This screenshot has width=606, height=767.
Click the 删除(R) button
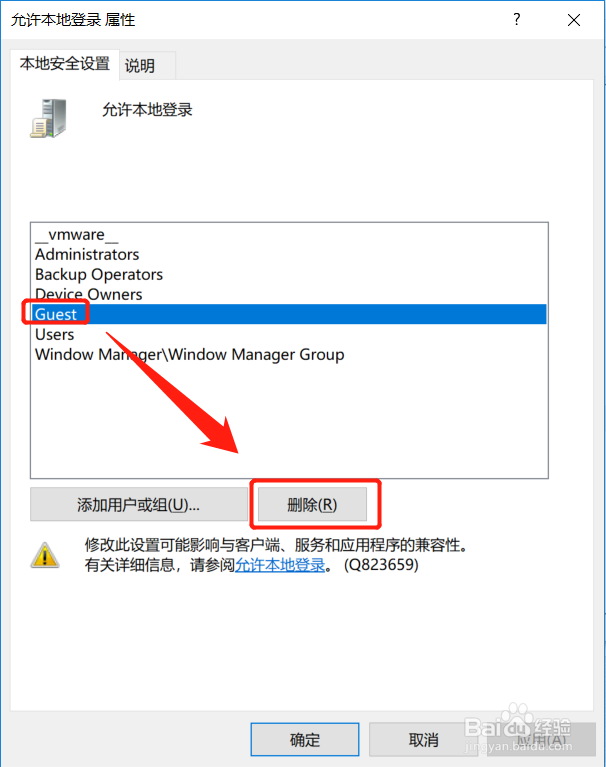pos(312,504)
